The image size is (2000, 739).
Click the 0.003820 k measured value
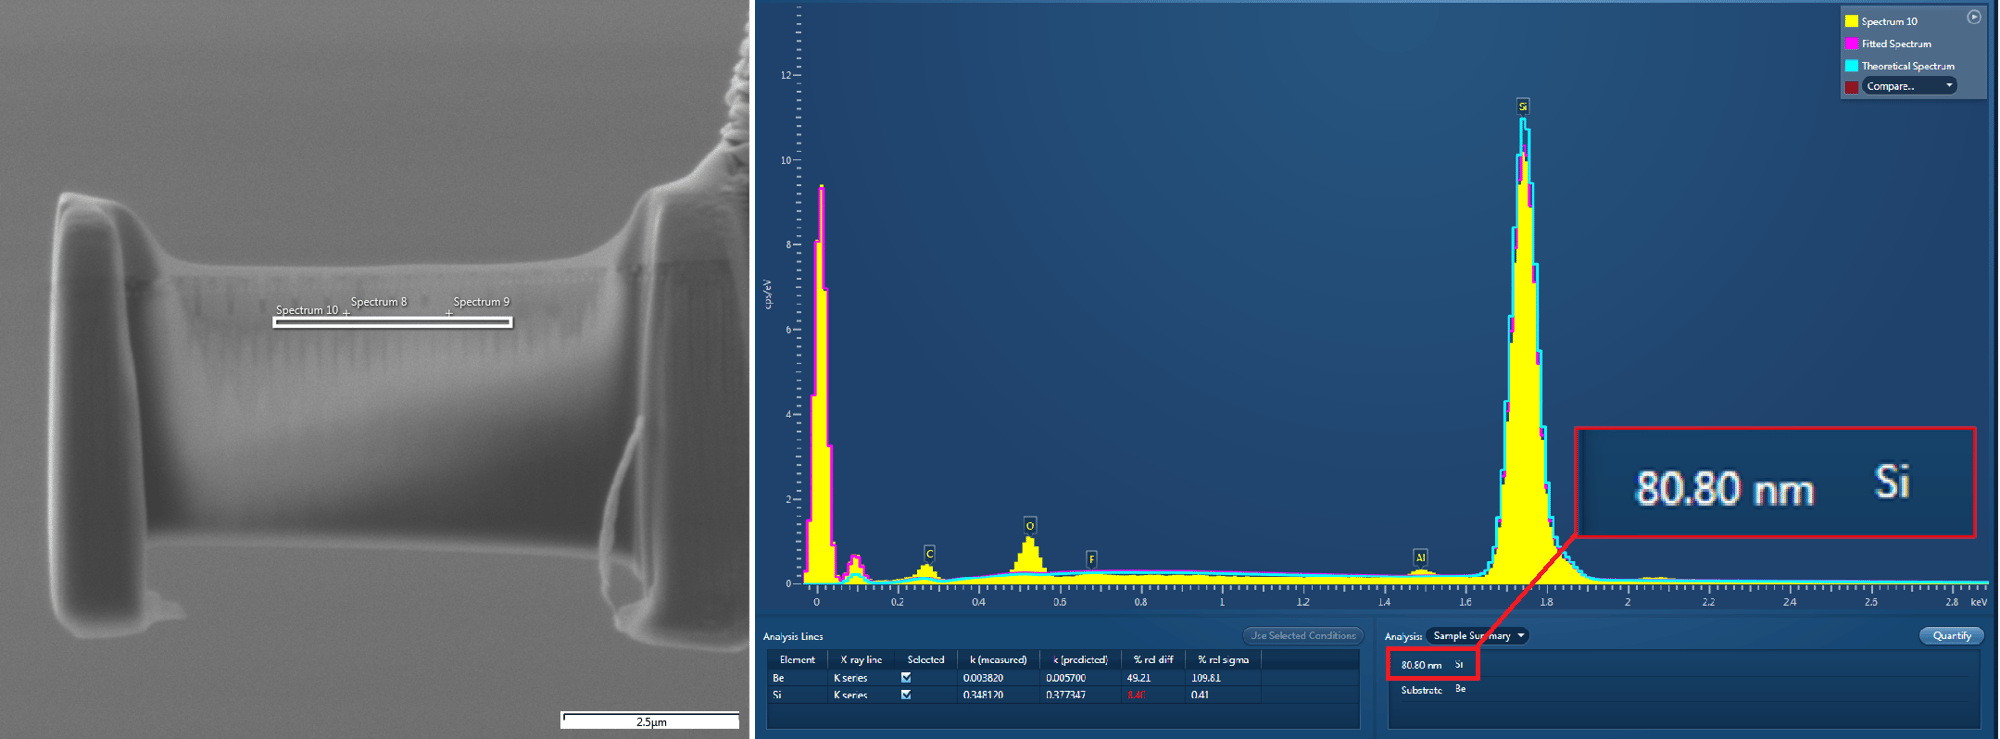point(983,678)
